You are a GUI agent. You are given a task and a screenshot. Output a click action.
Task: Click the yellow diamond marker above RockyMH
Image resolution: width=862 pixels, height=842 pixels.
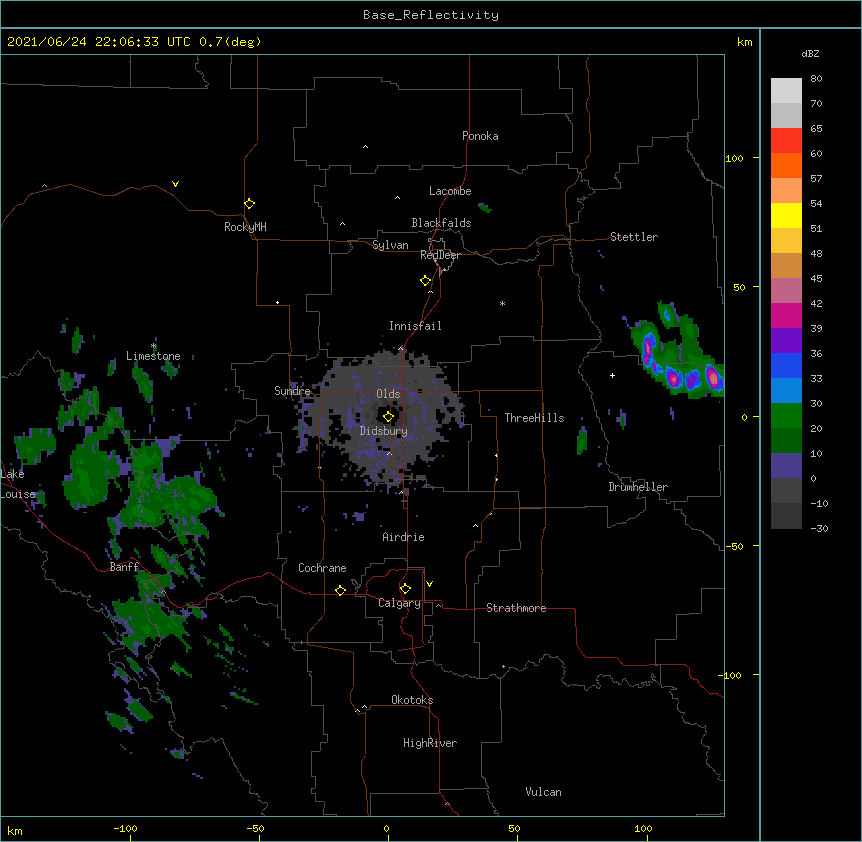point(249,204)
